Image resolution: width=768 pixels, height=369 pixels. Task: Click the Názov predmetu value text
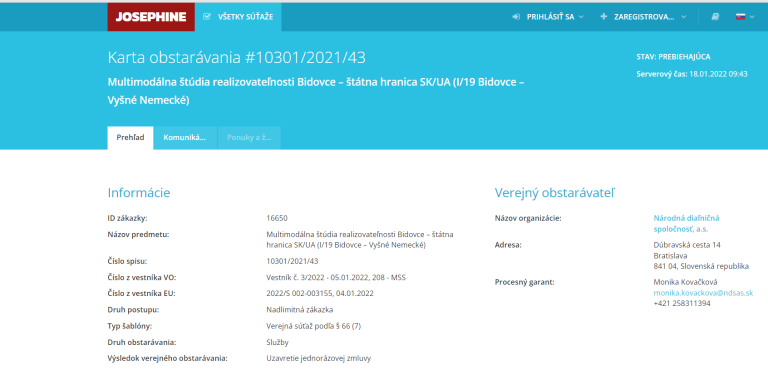(x=360, y=240)
